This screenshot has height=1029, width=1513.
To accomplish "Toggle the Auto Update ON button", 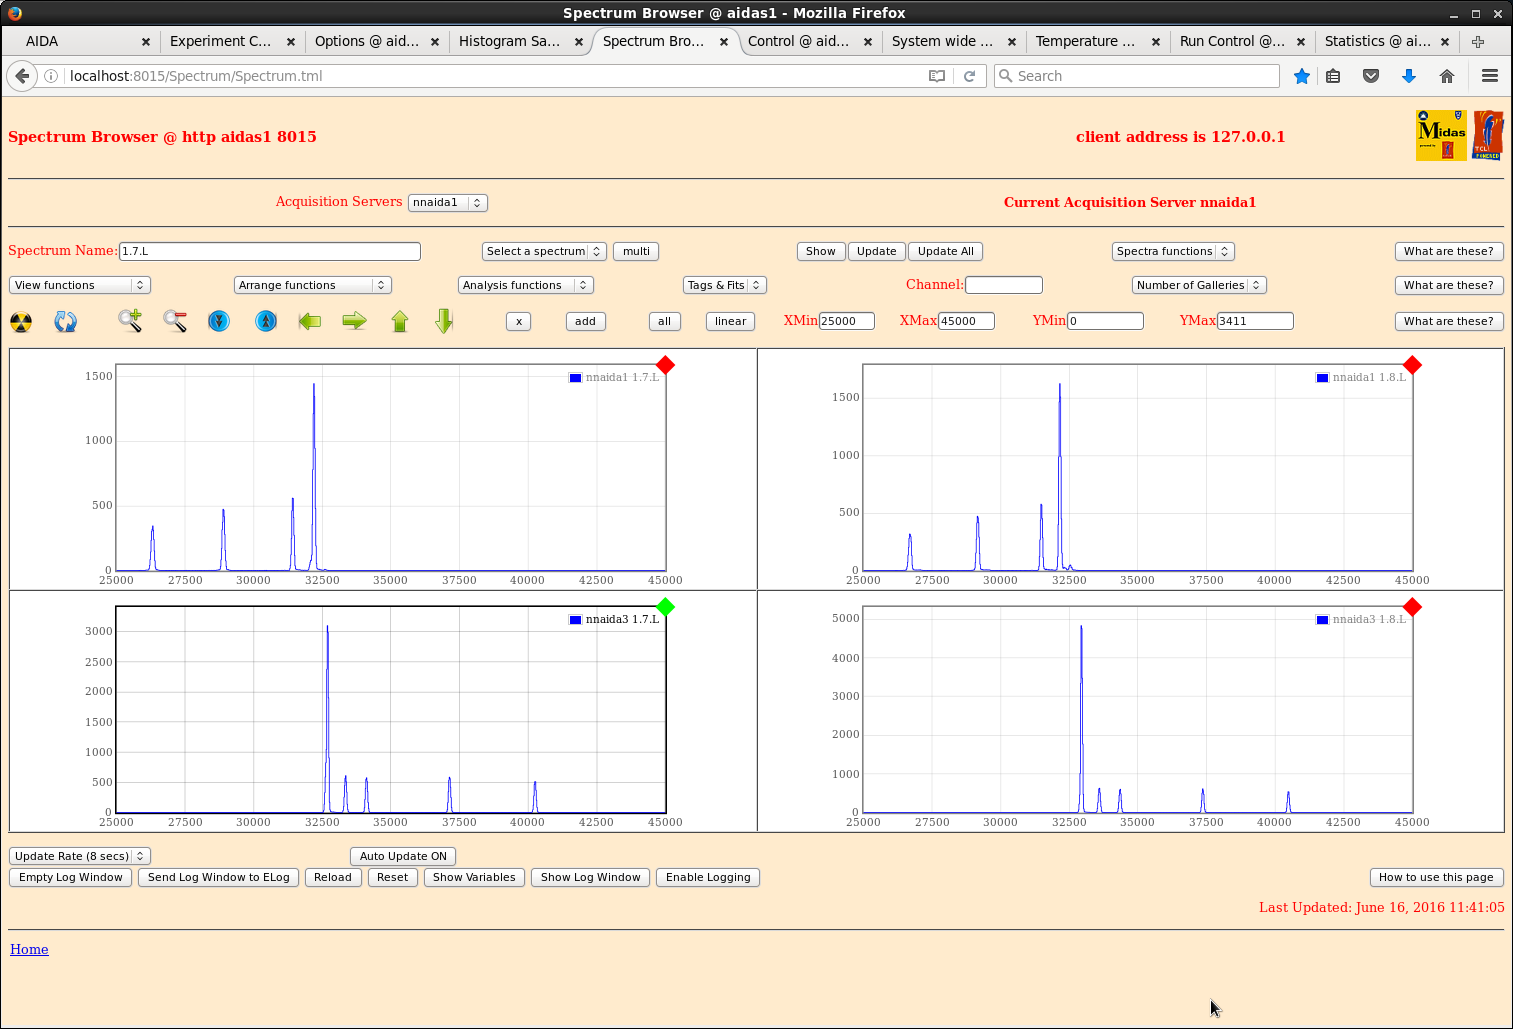I will pos(403,856).
